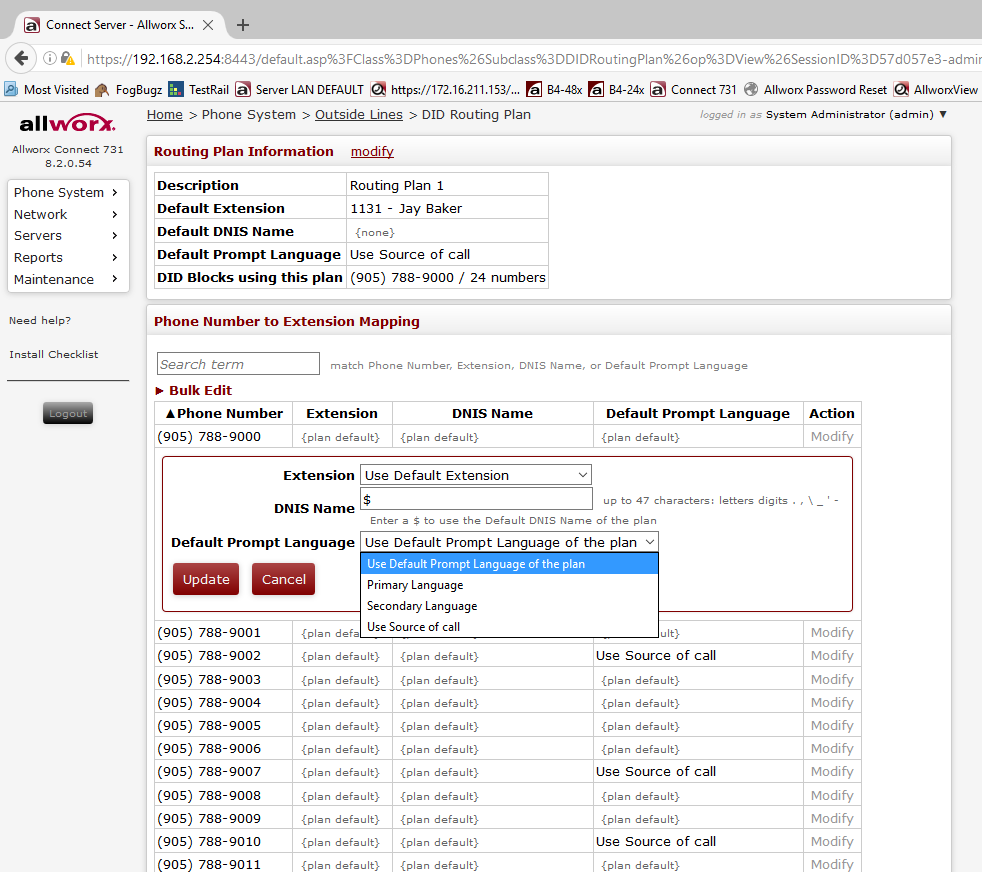Expand the Servers menu
Viewport: 982px width, 872px height.
point(68,236)
